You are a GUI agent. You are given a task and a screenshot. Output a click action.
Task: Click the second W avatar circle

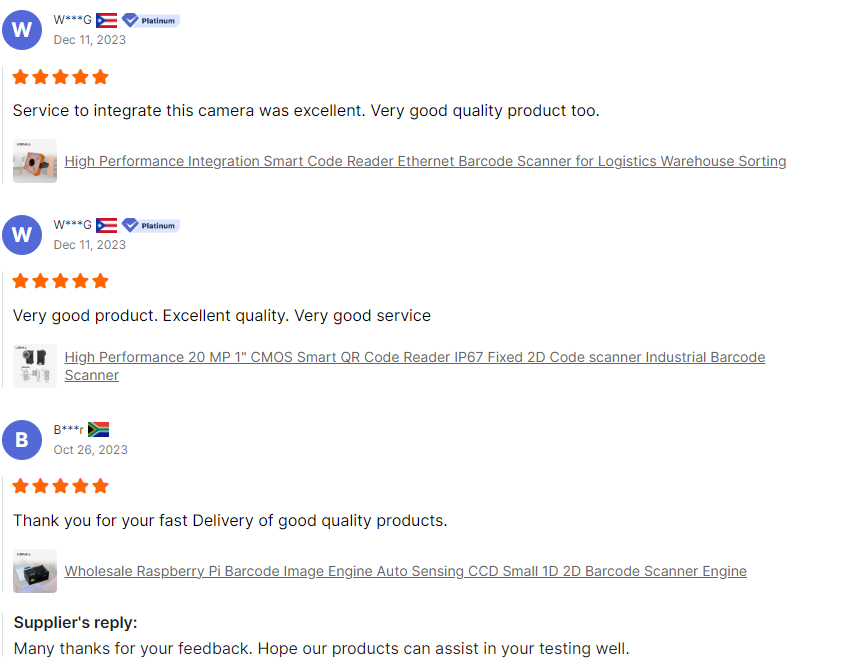pyautogui.click(x=22, y=235)
